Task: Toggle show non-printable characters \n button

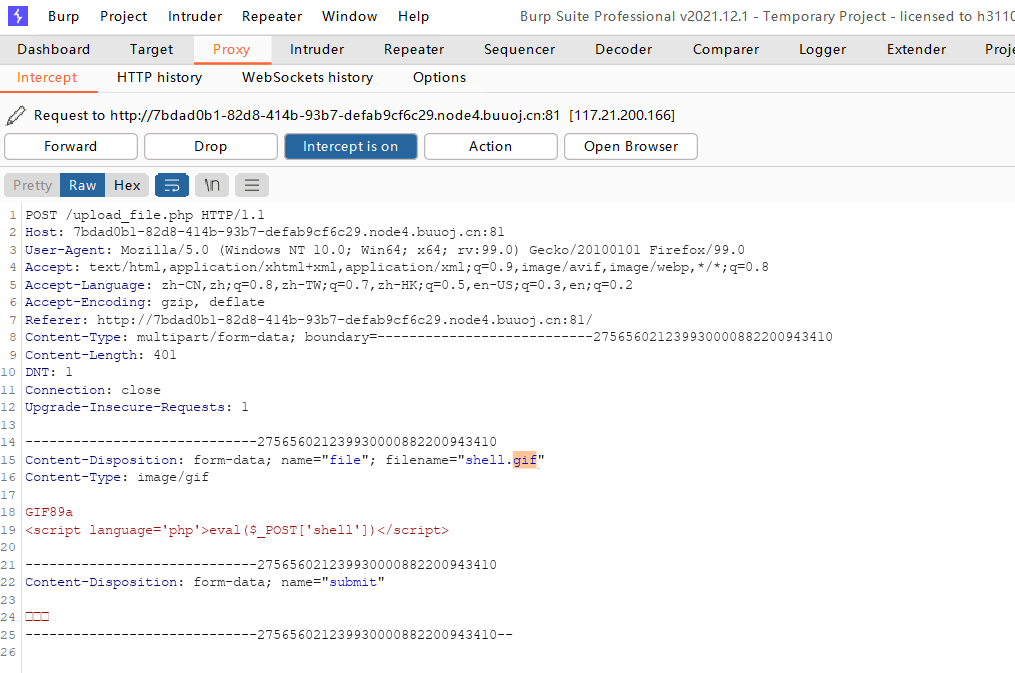Action: (x=212, y=185)
